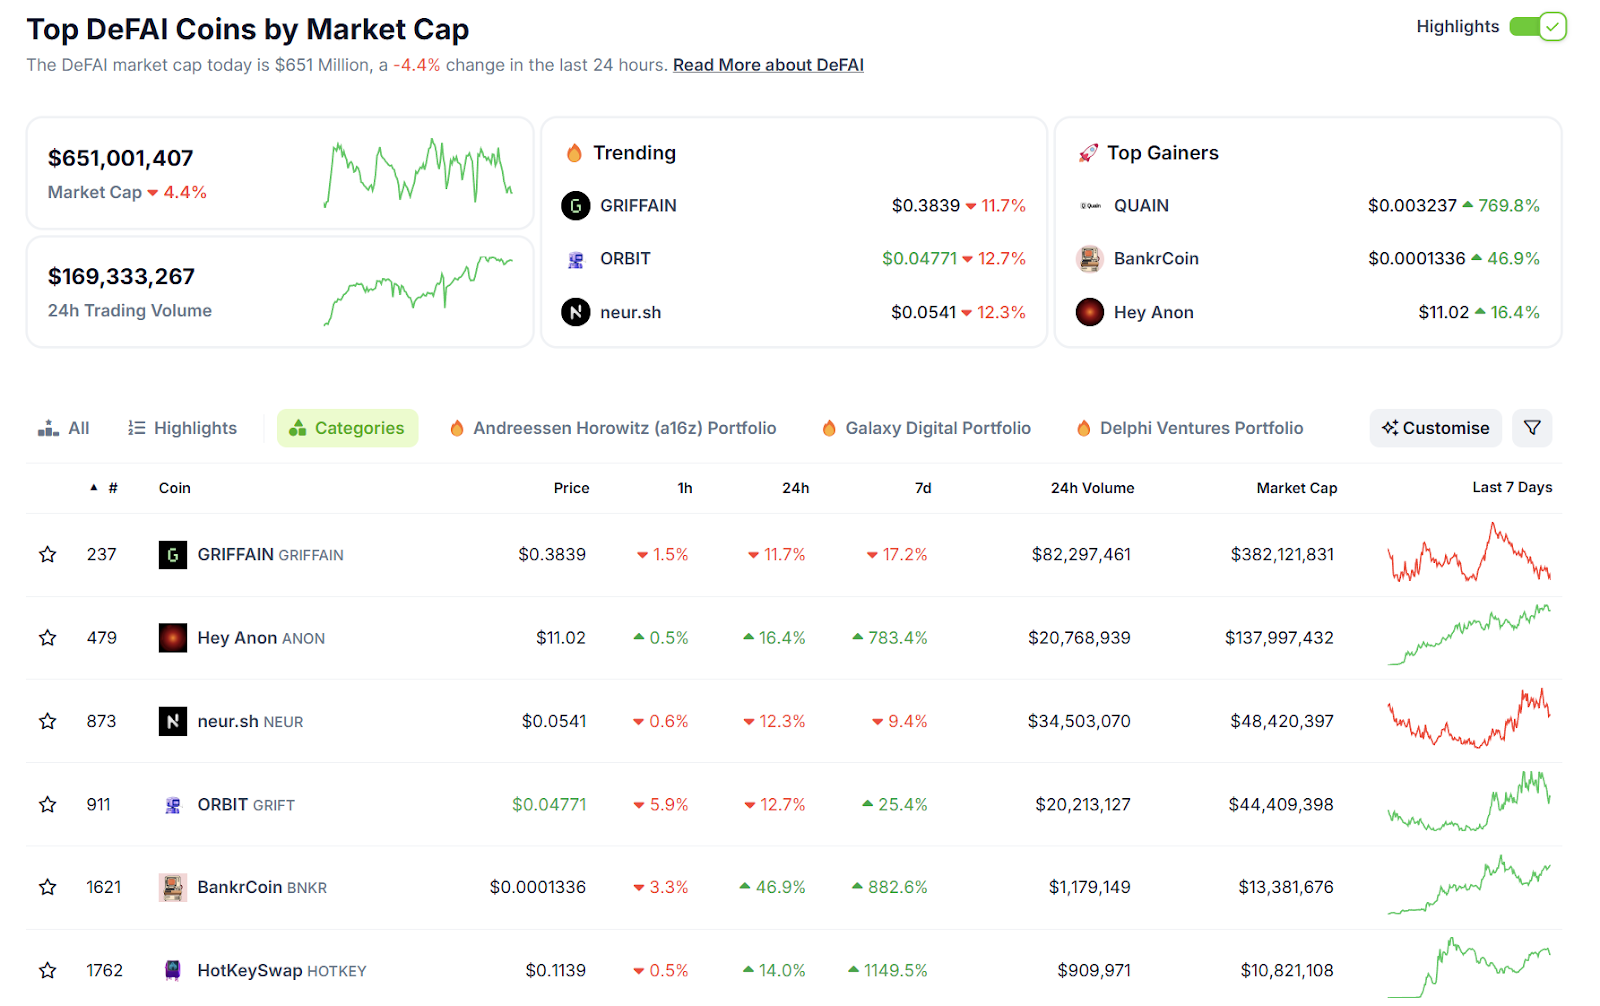1600x1006 pixels.
Task: Star neur.sh as a favorite
Action: tap(47, 721)
